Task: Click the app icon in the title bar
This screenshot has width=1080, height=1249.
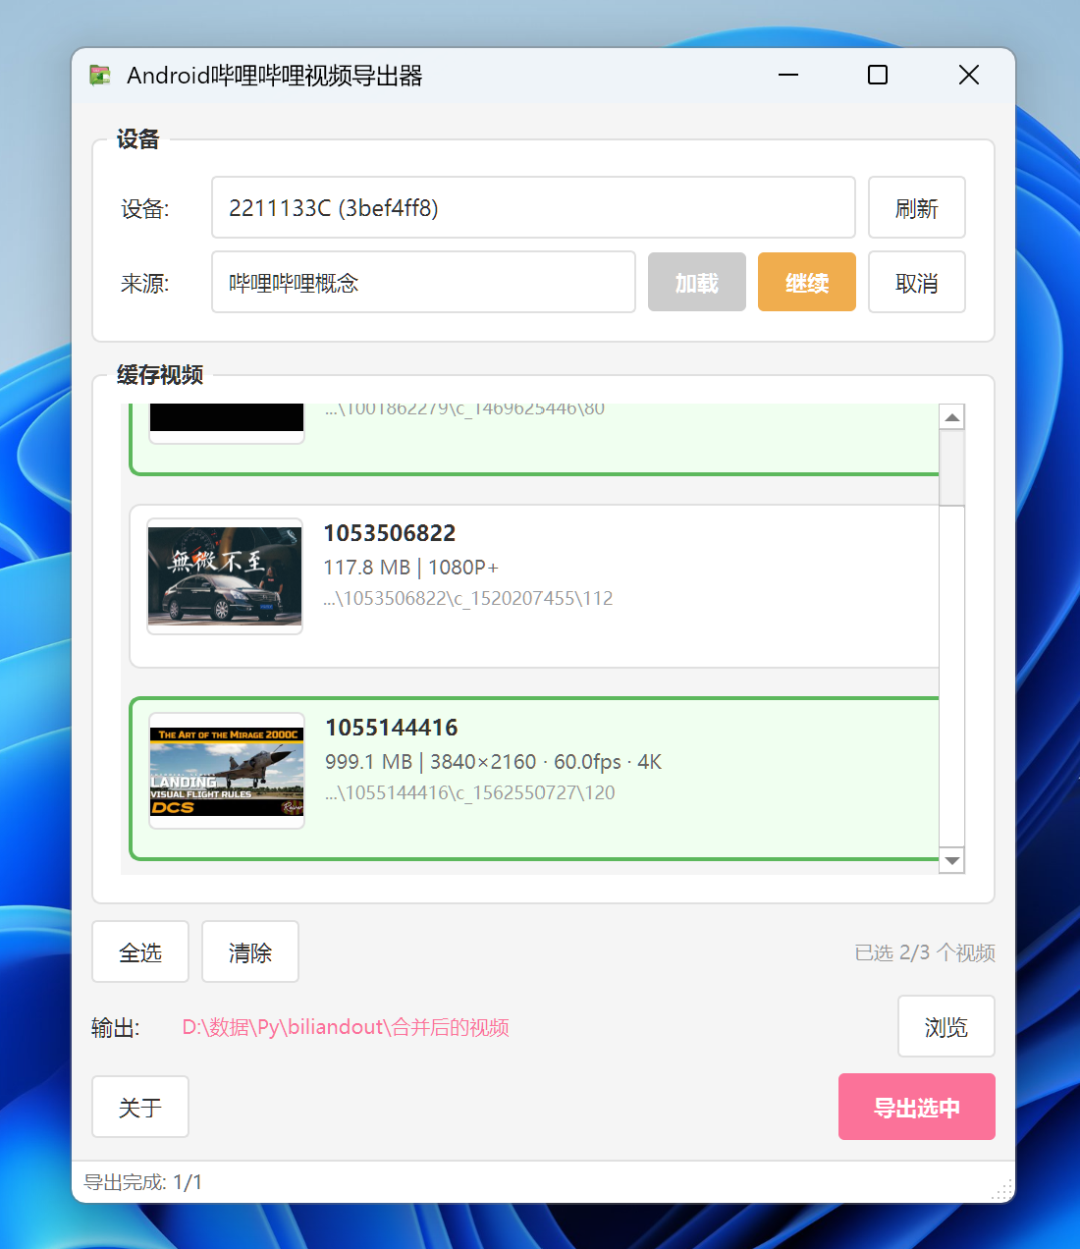Action: 100,76
